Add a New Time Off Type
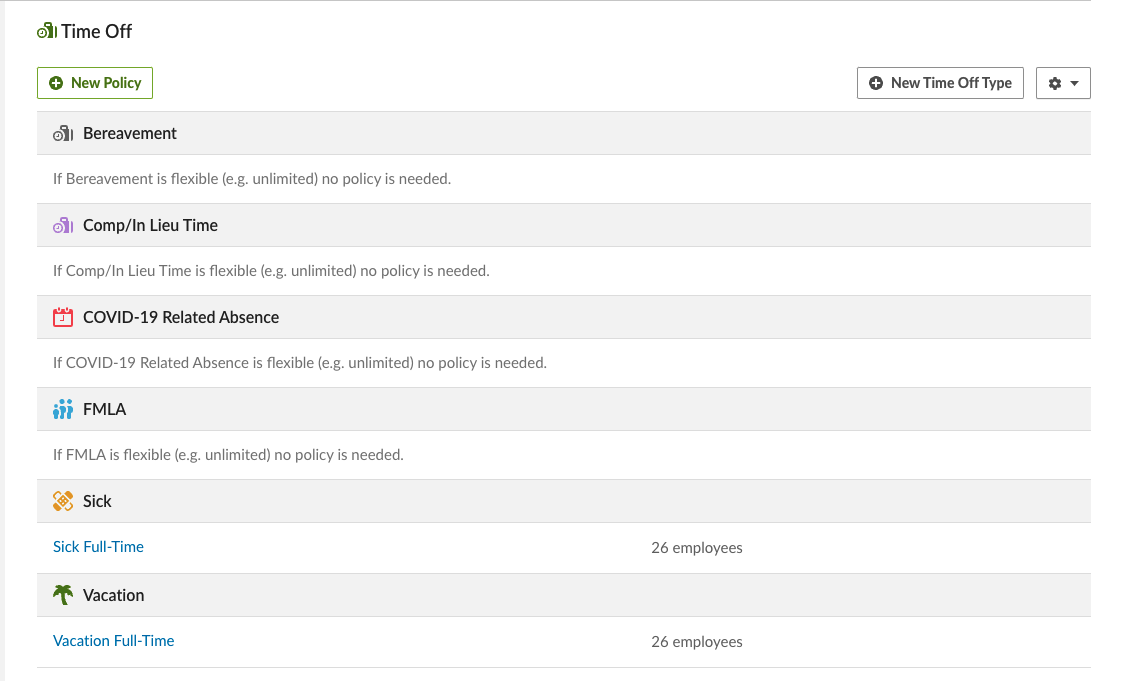Image resolution: width=1127 pixels, height=681 pixels. pos(940,83)
